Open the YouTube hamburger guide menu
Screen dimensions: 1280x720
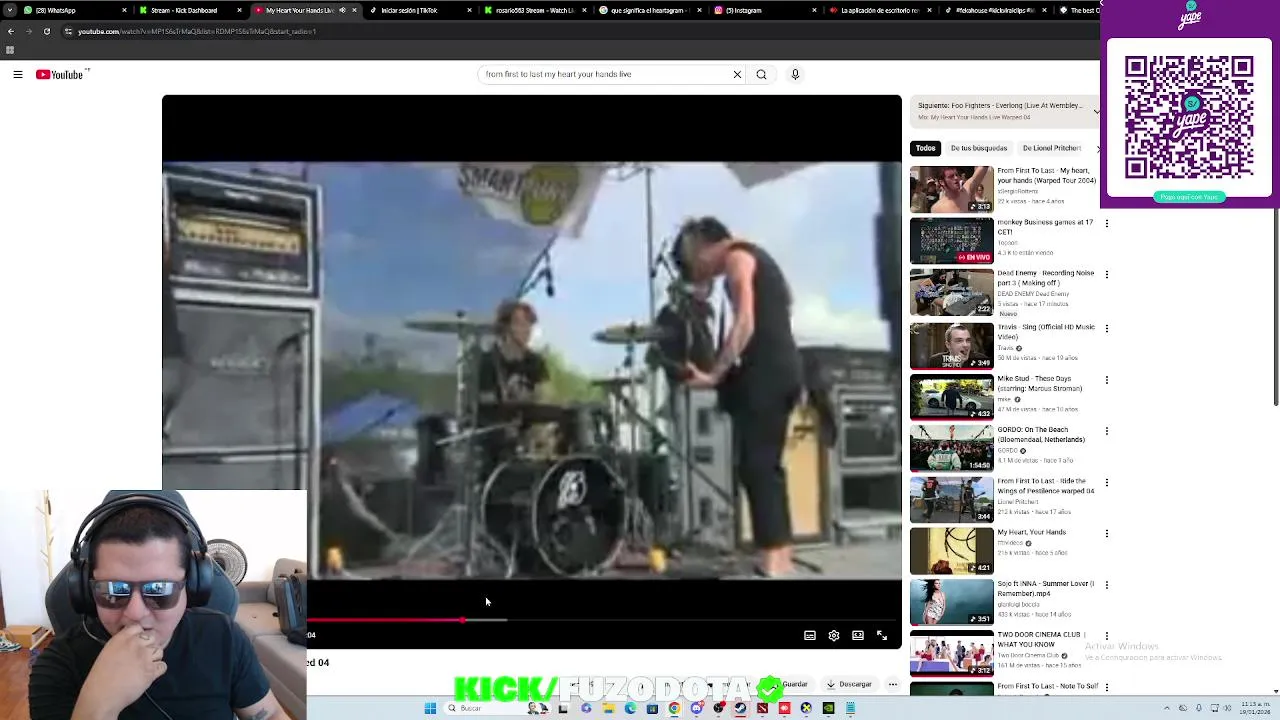pos(17,74)
